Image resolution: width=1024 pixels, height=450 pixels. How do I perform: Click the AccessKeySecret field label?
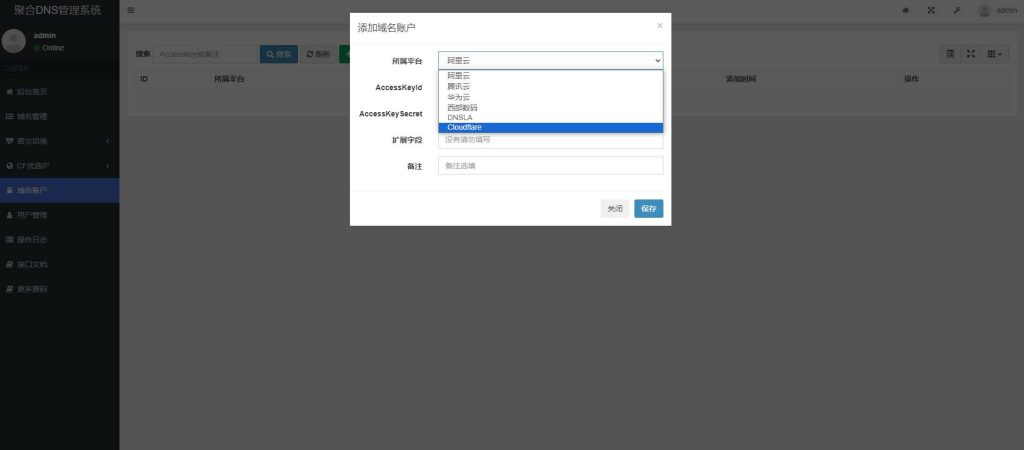coord(391,114)
